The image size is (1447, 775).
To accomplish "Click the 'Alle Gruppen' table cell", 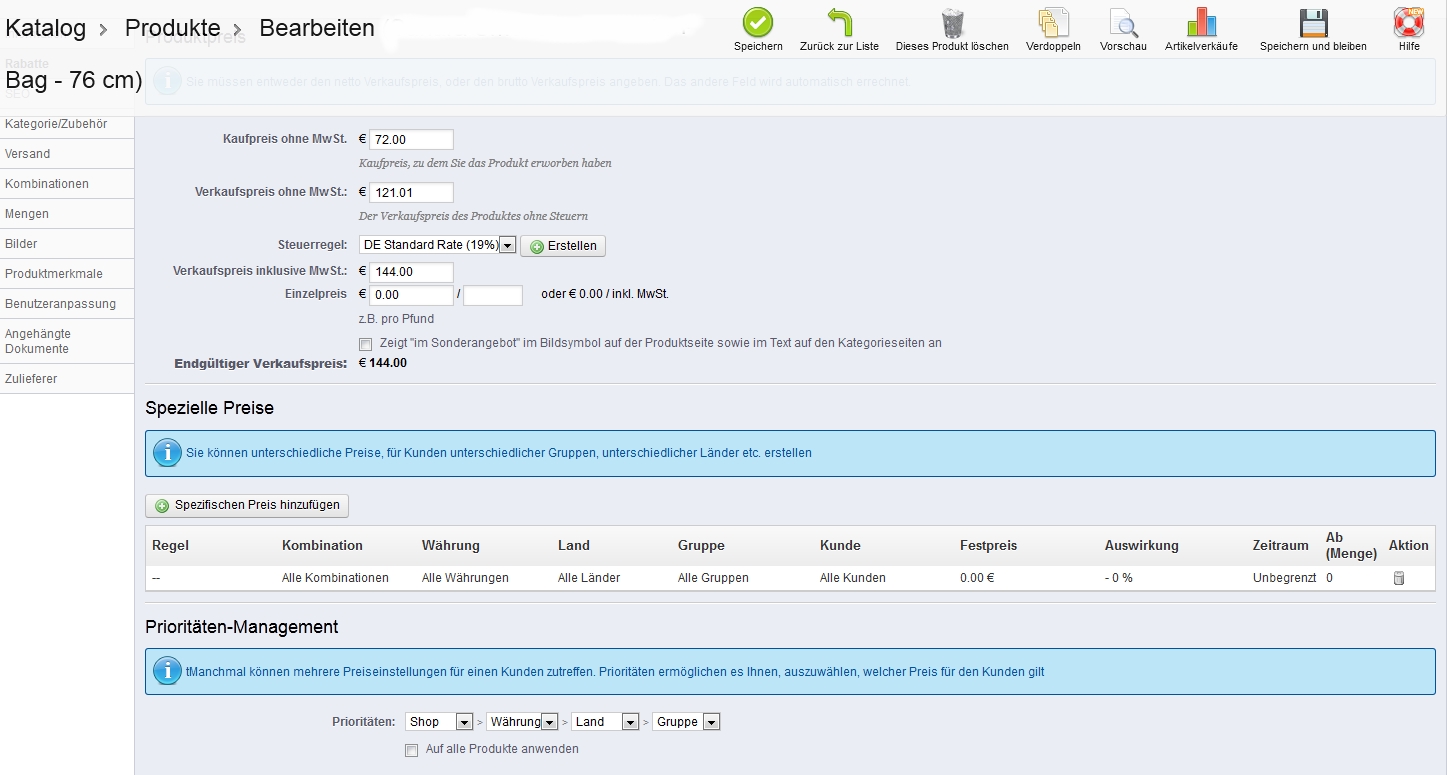I will click(713, 578).
